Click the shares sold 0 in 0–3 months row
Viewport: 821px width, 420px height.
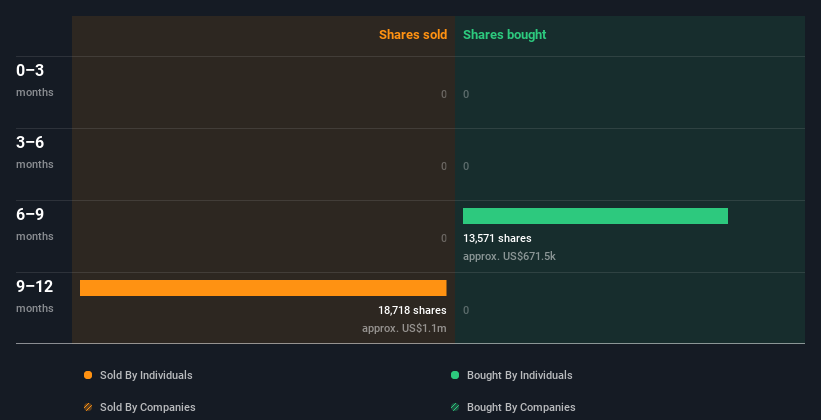(x=444, y=94)
